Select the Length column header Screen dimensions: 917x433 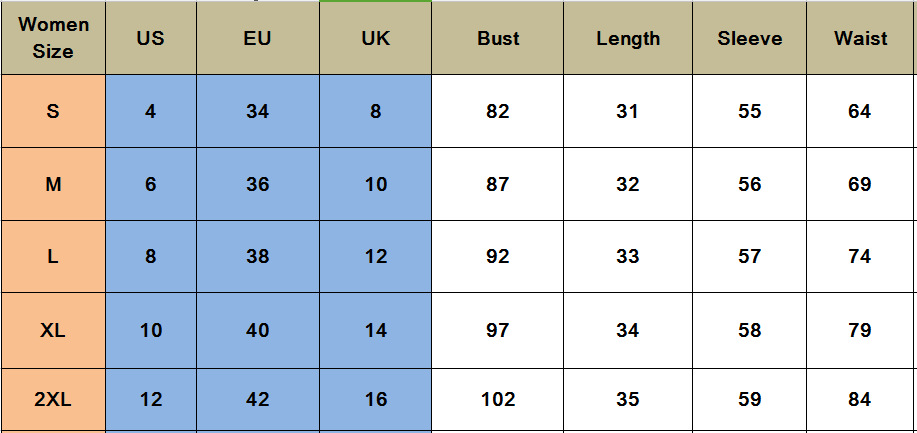tap(628, 39)
